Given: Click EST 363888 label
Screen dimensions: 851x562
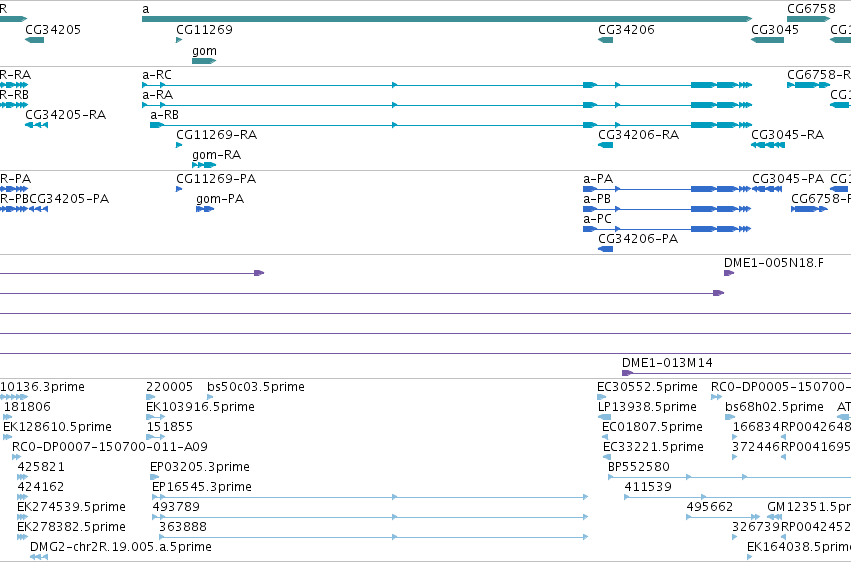Looking at the screenshot, I should tap(183, 527).
